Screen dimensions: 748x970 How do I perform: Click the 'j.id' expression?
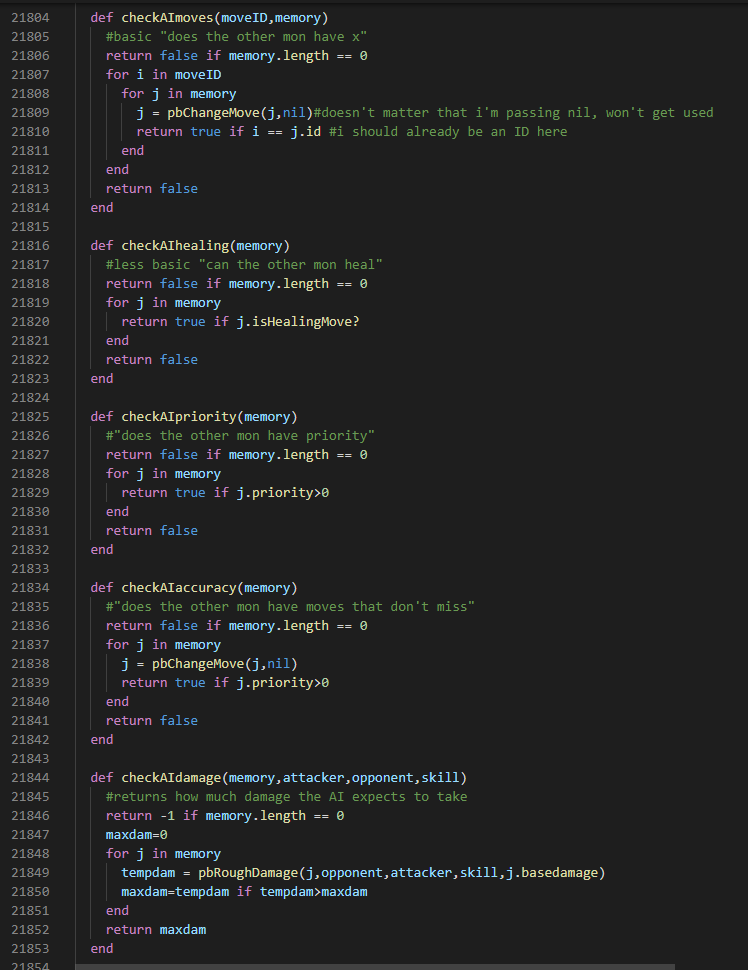[x=306, y=132]
